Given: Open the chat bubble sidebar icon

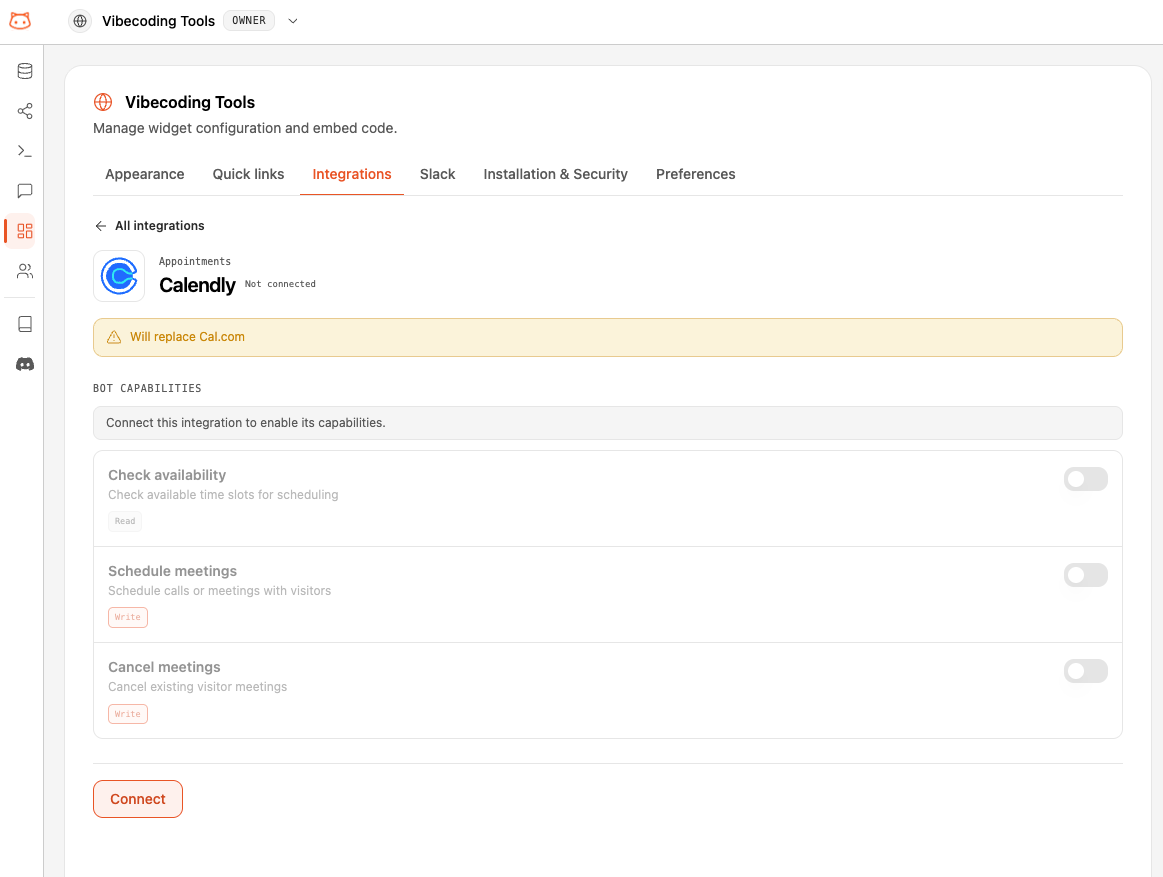Looking at the screenshot, I should point(24,191).
